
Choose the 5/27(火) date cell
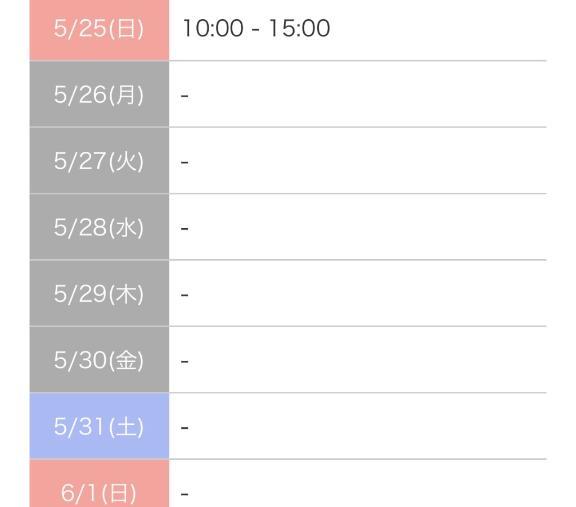pos(99,161)
